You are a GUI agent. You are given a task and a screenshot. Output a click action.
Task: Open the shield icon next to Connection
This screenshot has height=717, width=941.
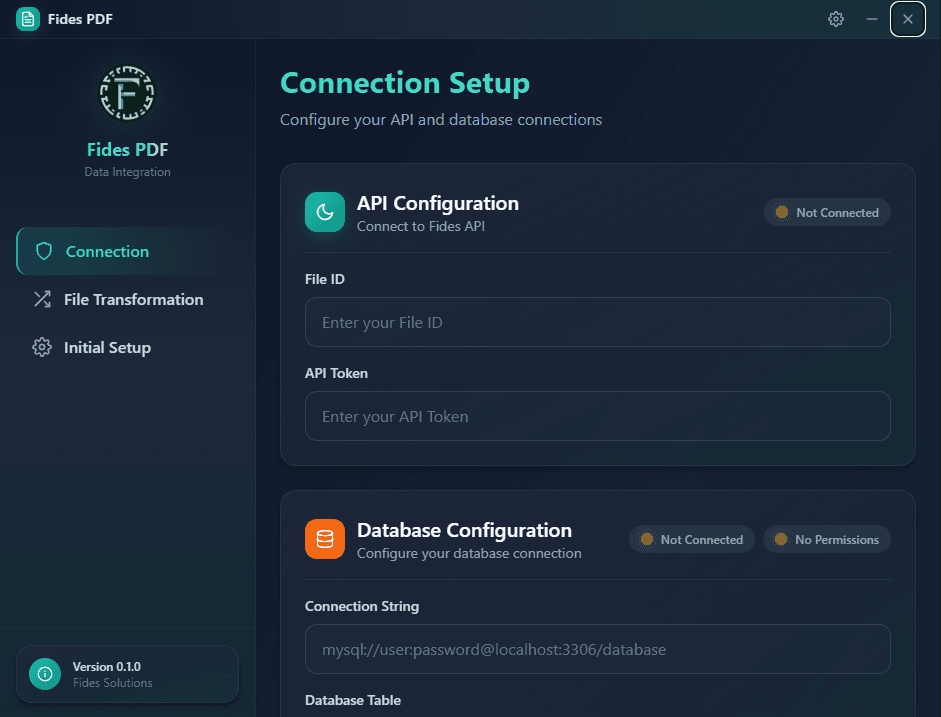(44, 251)
